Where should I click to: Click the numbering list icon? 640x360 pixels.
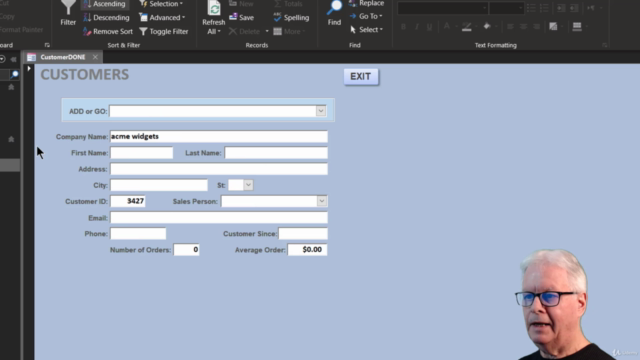pyautogui.click(x=544, y=8)
